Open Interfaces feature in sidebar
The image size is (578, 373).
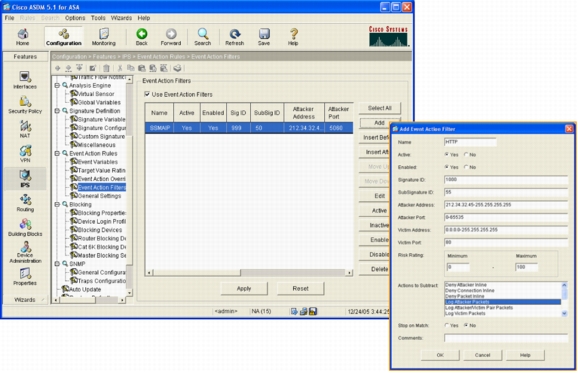pos(25,80)
